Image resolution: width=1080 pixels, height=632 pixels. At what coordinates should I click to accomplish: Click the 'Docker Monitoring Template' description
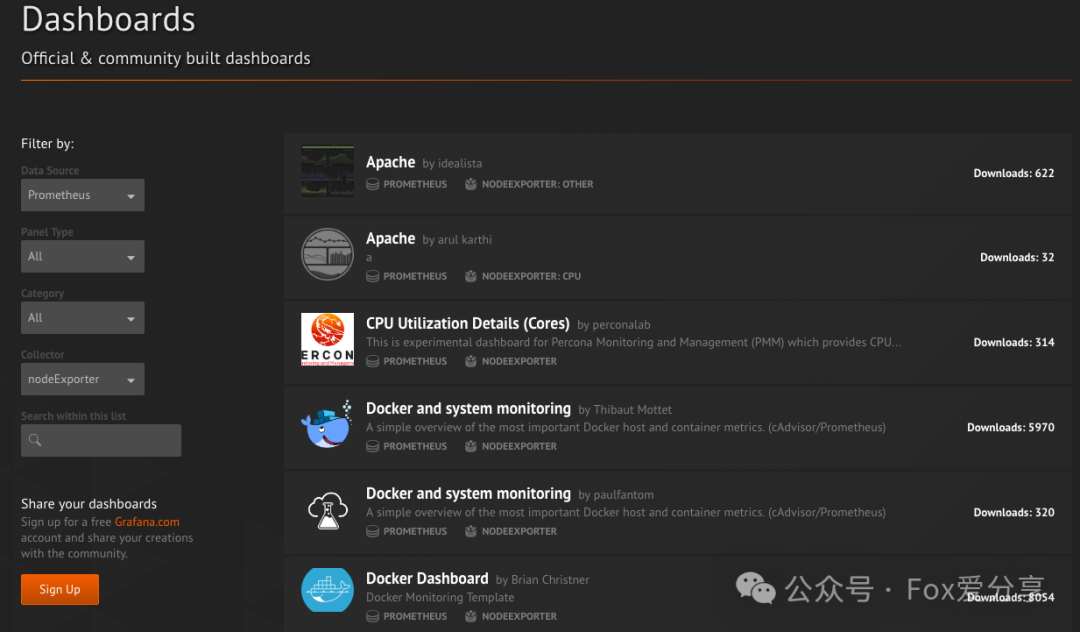(x=440, y=598)
